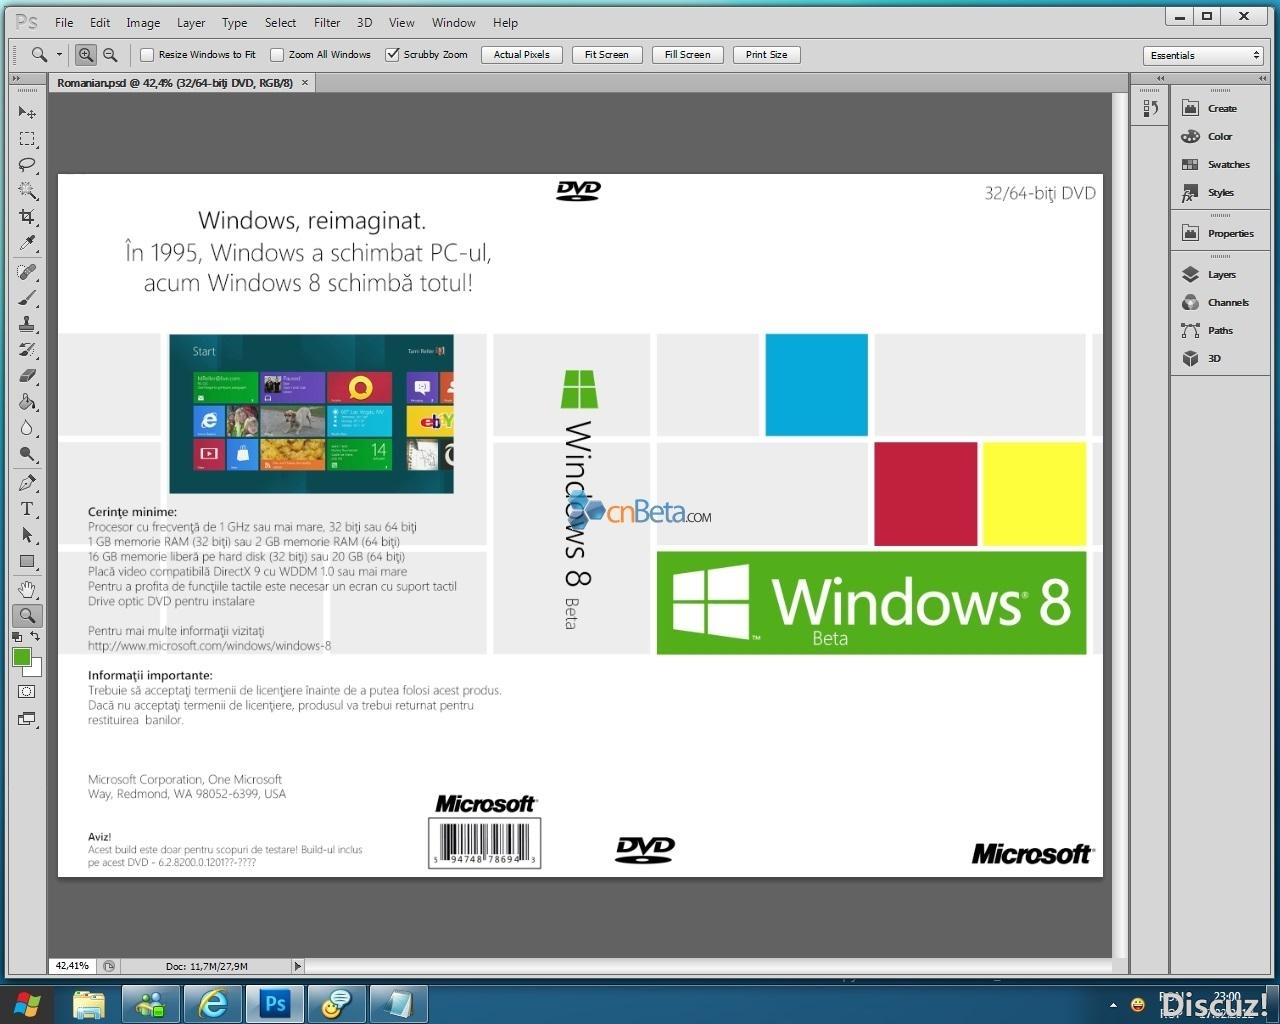1280x1024 pixels.
Task: Open the File menu
Action: point(64,22)
